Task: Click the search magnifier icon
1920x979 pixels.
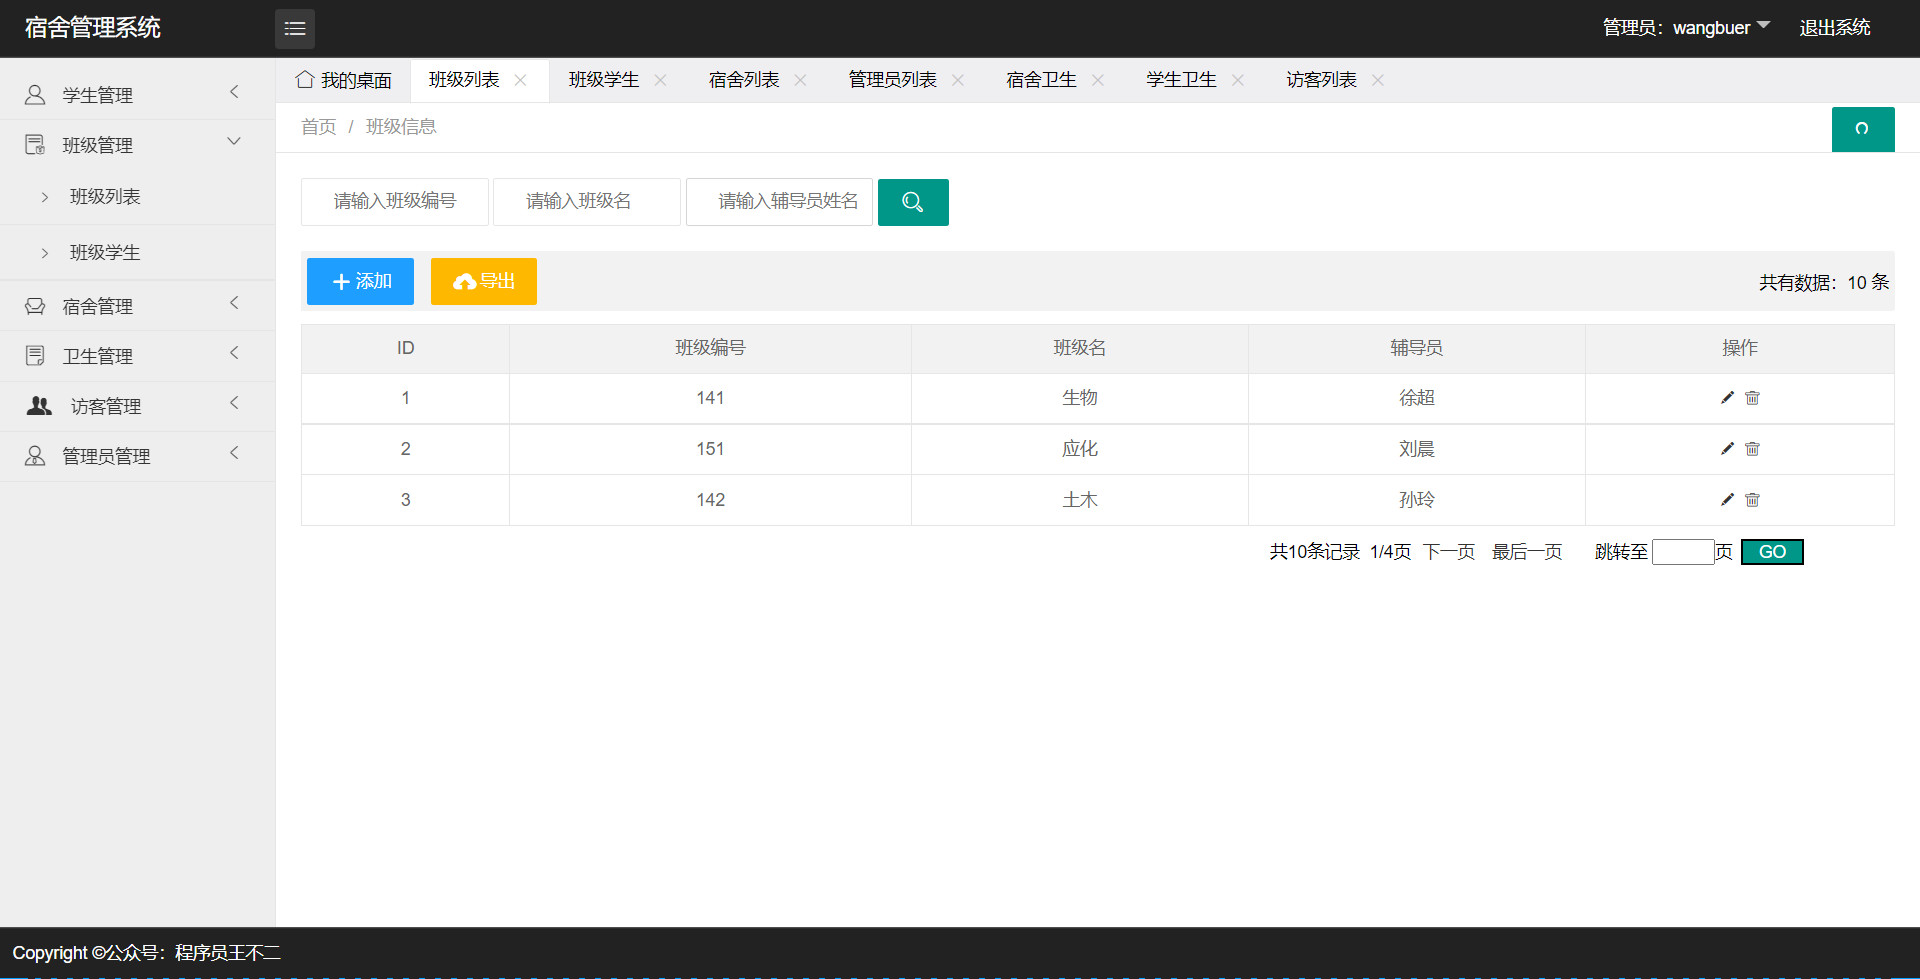Action: tap(912, 201)
